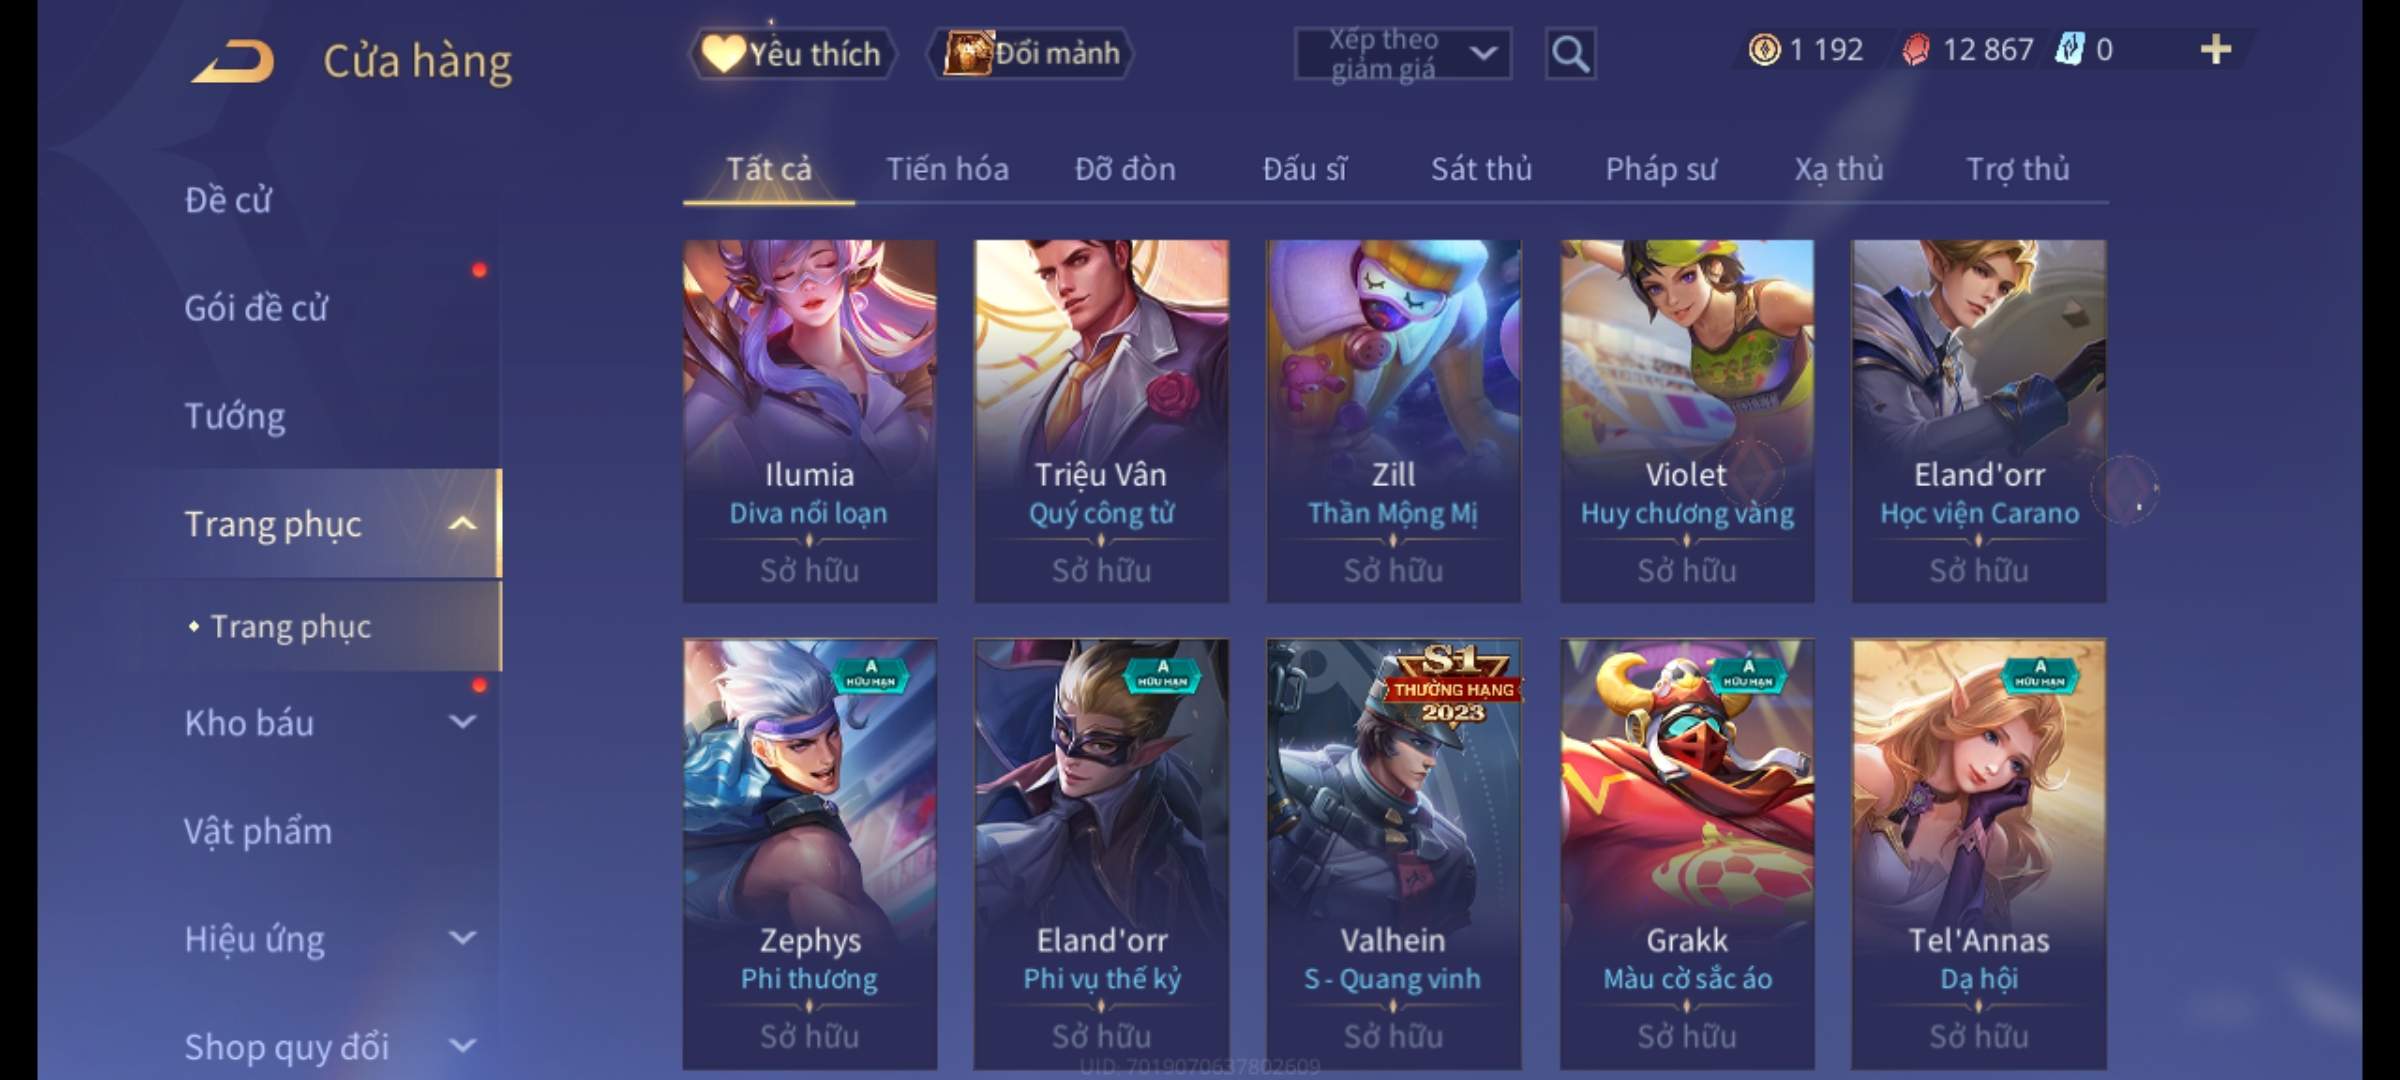Open Đổi mảnh fragment exchange chest

click(x=1032, y=53)
